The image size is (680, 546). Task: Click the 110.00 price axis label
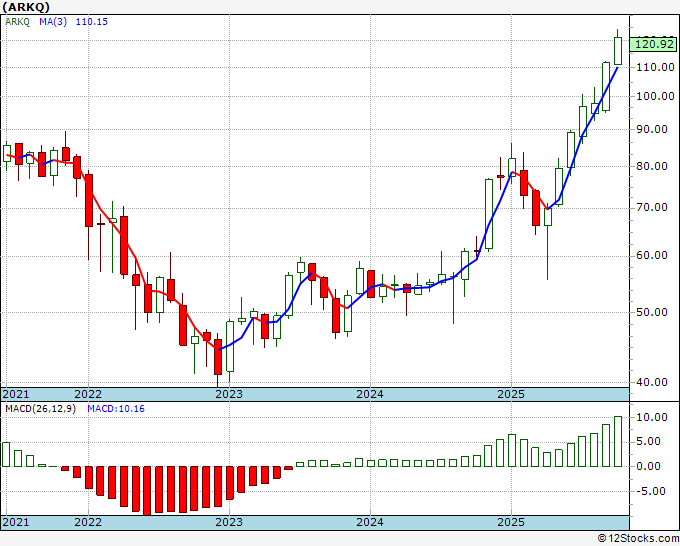tap(655, 67)
